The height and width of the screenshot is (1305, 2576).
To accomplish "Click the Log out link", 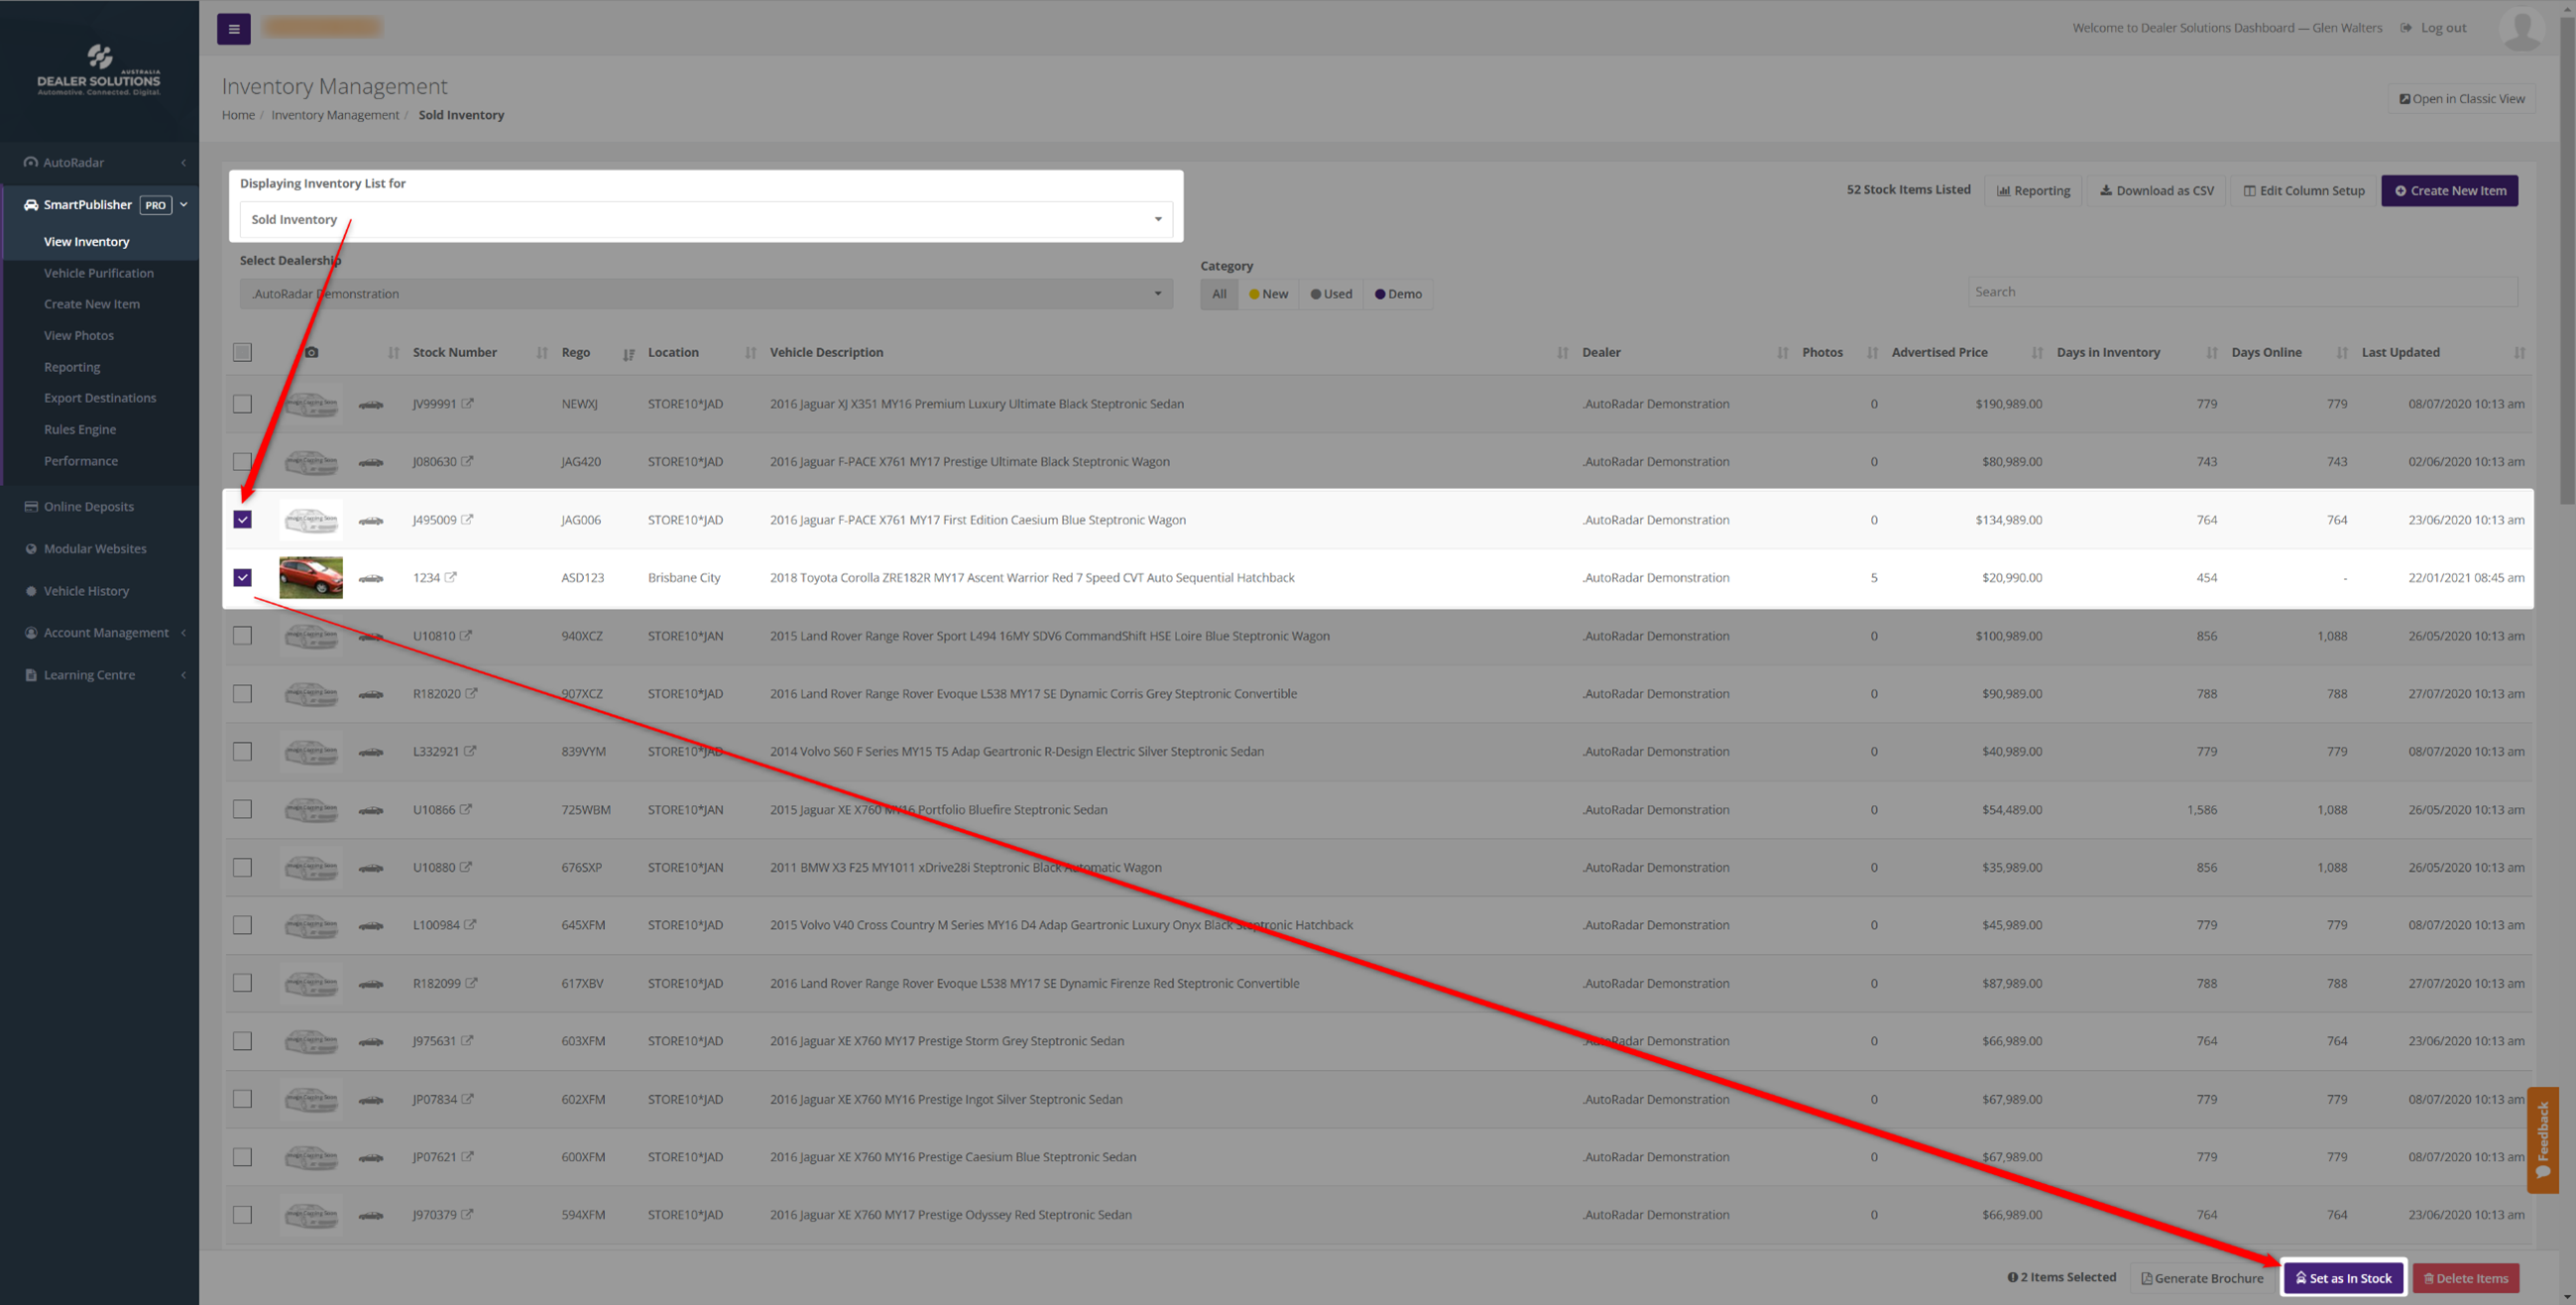I will [x=2433, y=28].
